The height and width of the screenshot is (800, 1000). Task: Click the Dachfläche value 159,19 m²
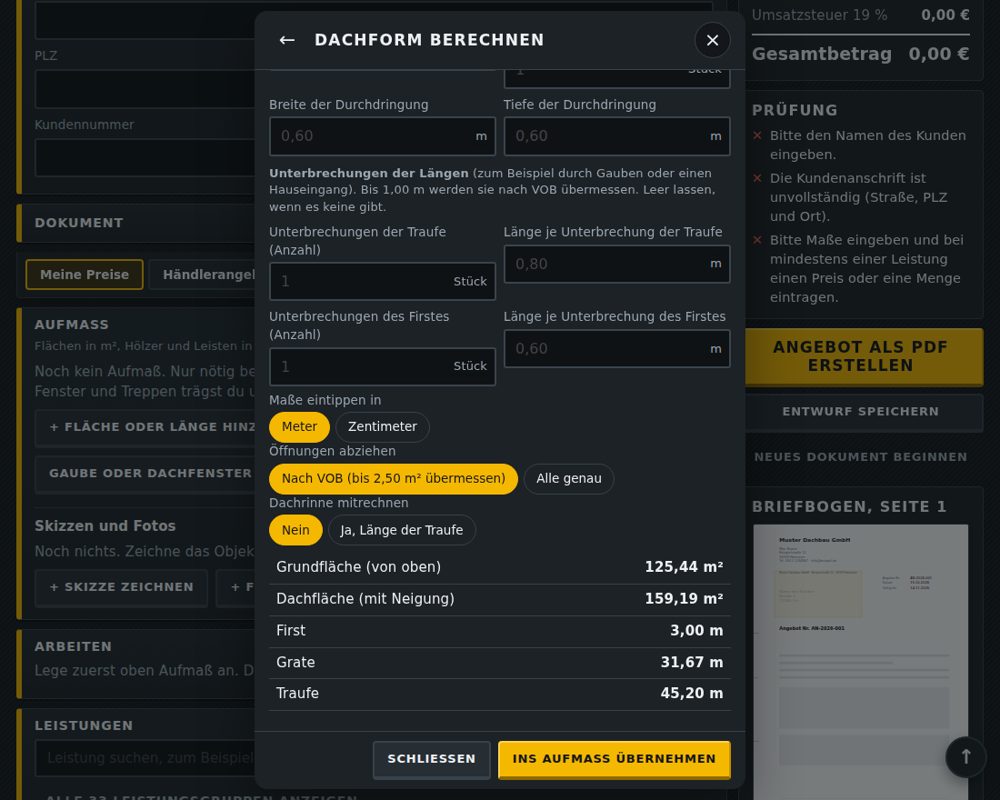684,599
